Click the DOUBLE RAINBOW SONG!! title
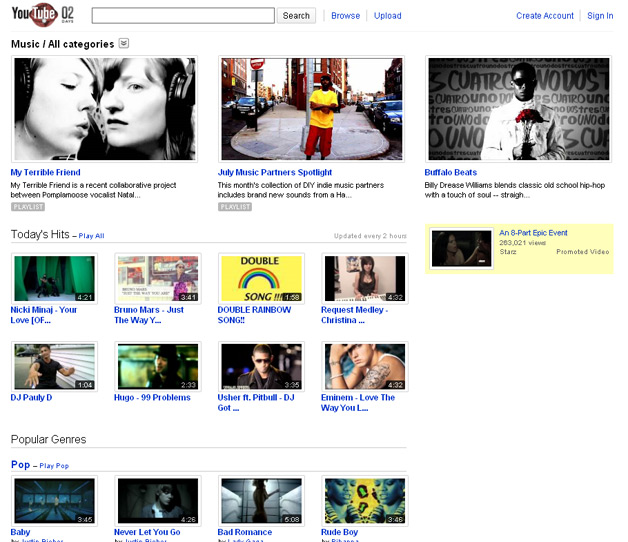Image resolution: width=628 pixels, height=542 pixels. 254,315
